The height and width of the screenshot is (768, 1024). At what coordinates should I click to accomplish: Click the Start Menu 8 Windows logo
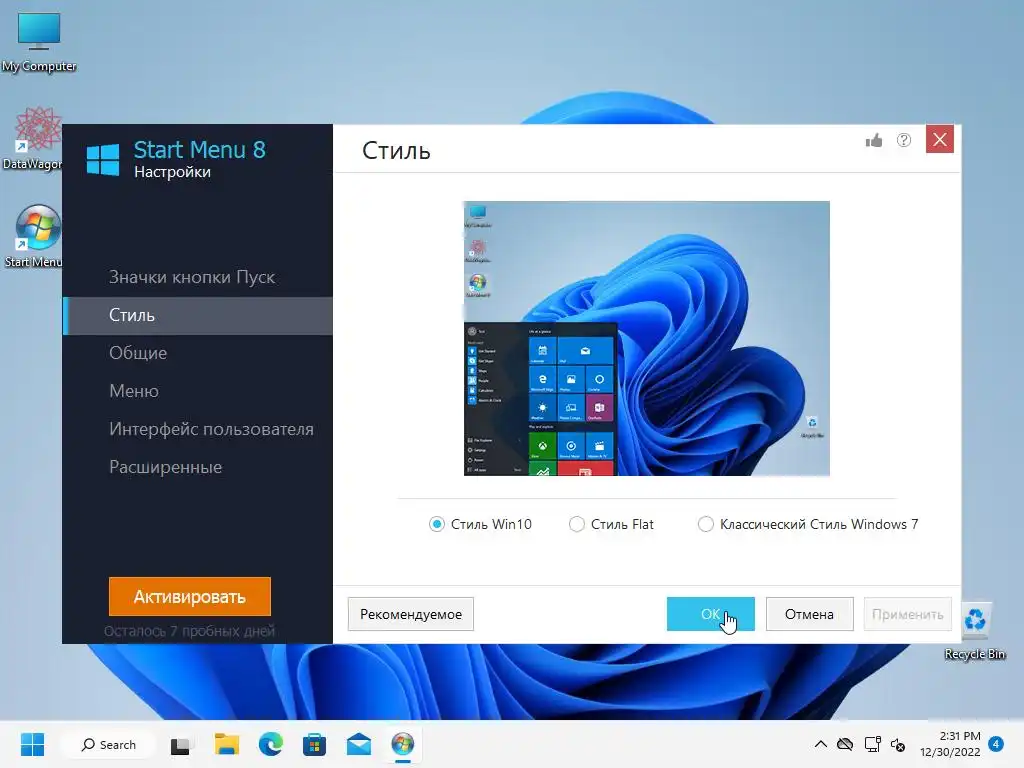(x=103, y=159)
